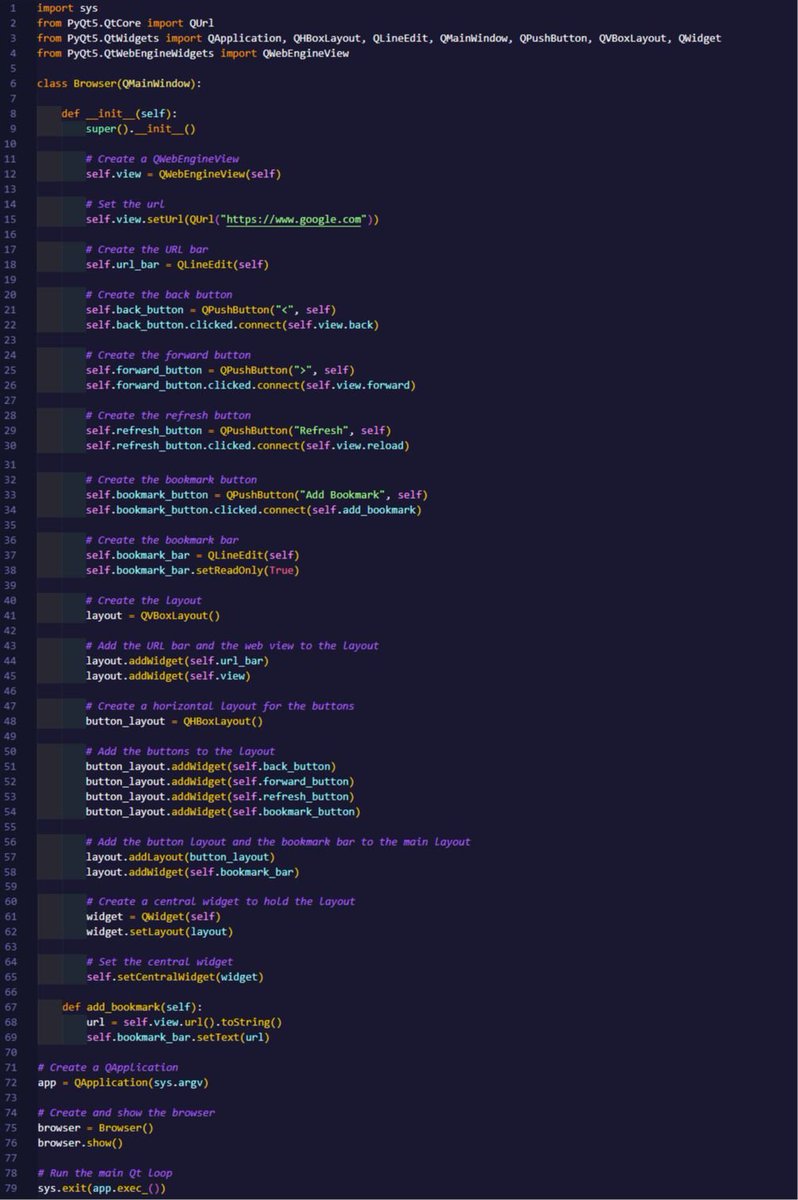Click layout.addLayout(button_layout) on line 57
The image size is (798, 1200).
click(180, 857)
